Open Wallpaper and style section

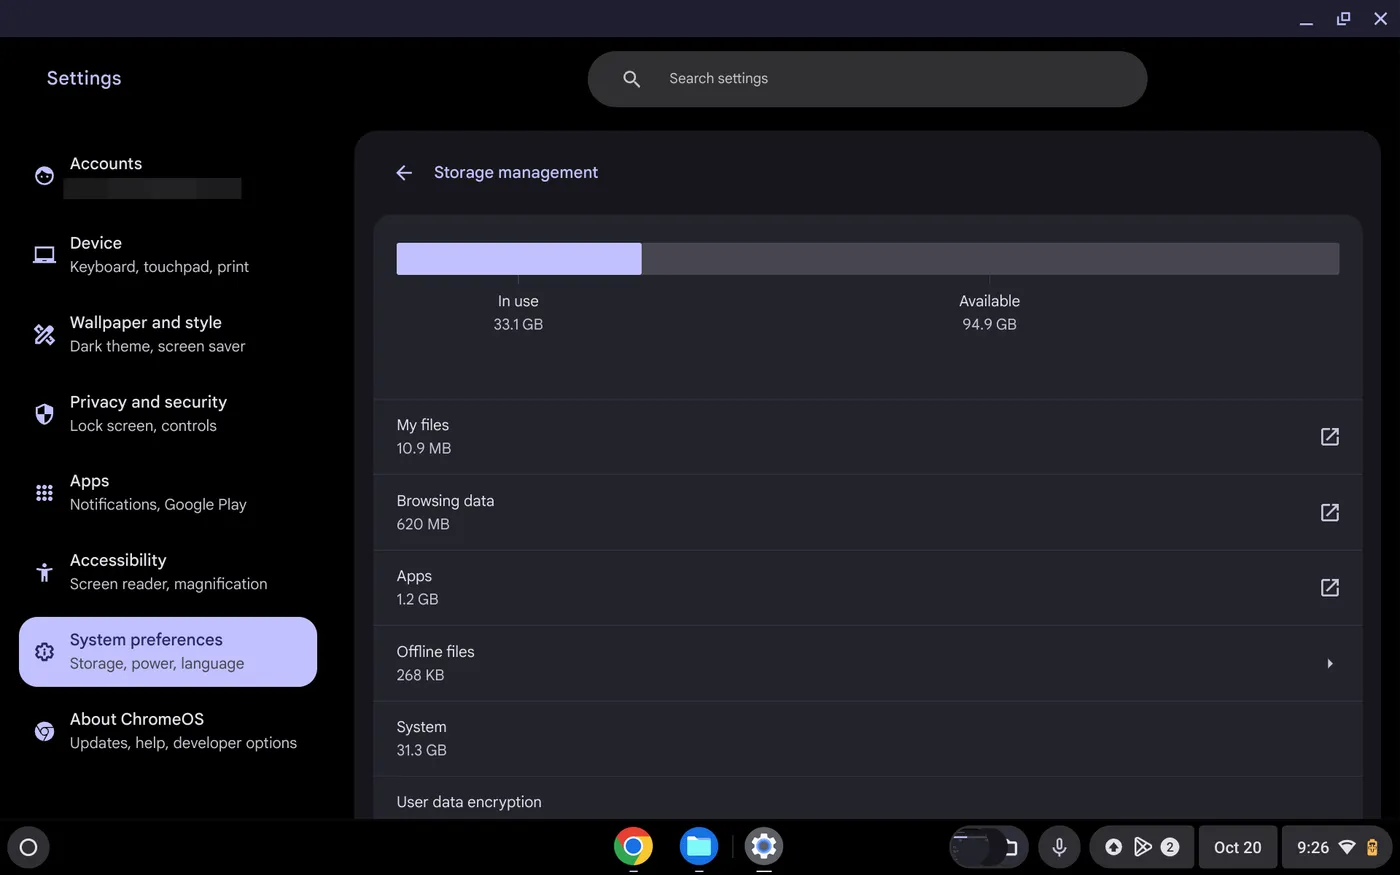tap(168, 334)
